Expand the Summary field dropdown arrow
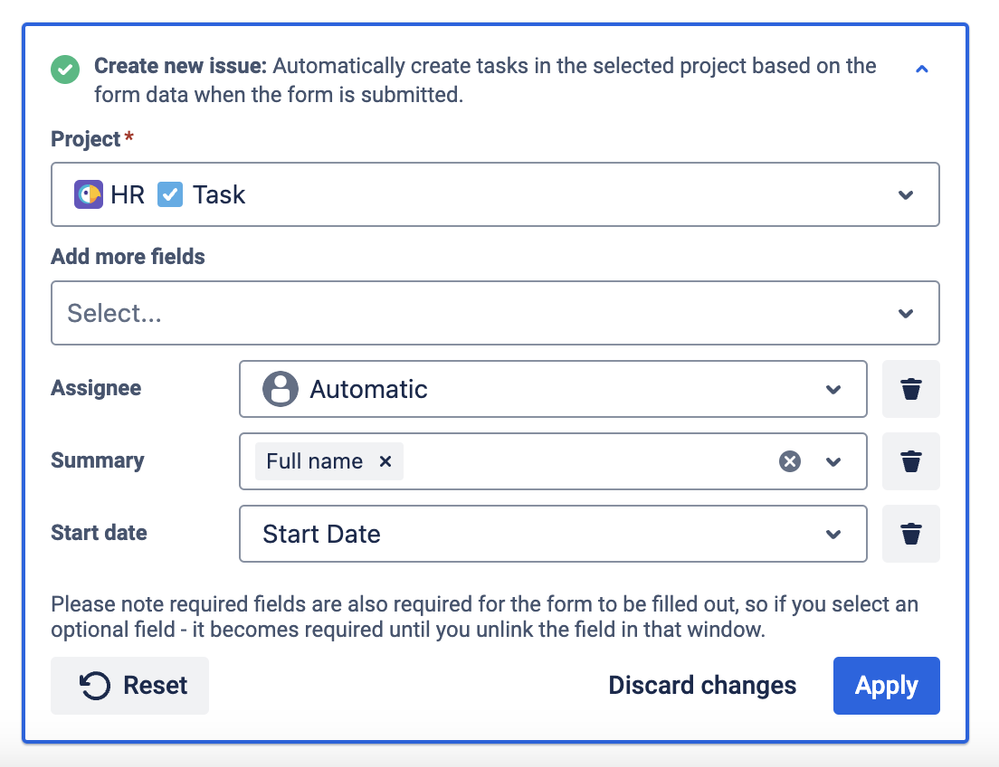999x767 pixels. point(833,461)
